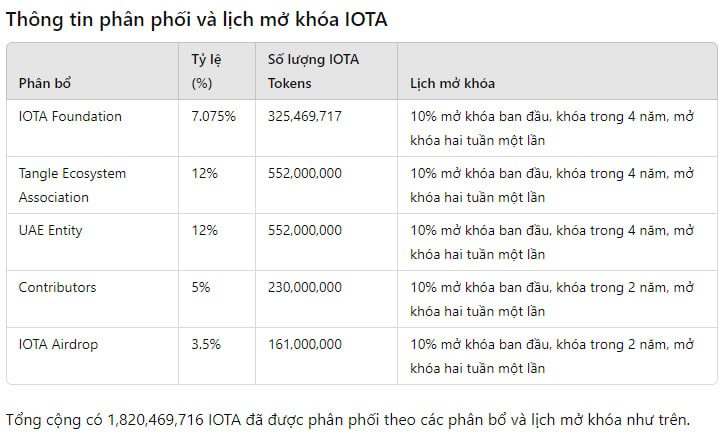Select the "Số lượng IOTA Tokens" header
The image size is (726, 439).
[x=313, y=71]
